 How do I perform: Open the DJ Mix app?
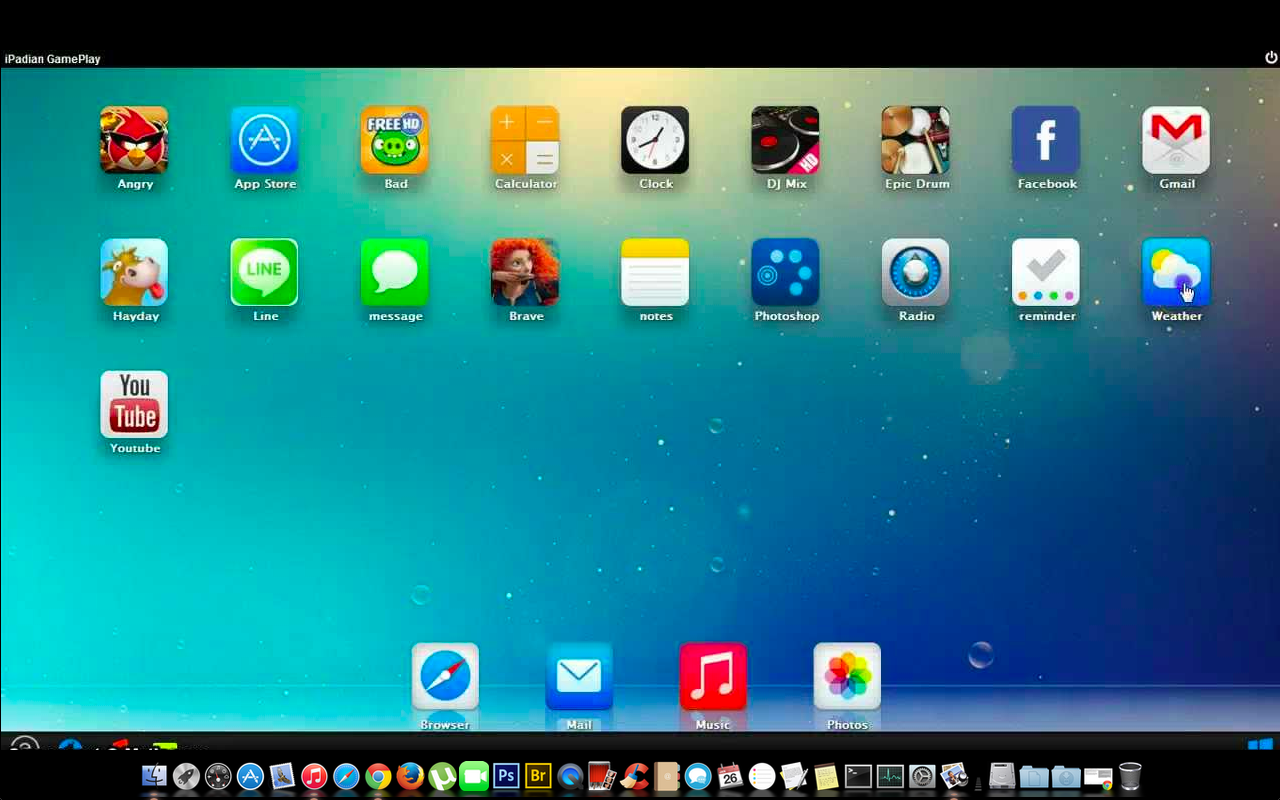click(x=785, y=140)
